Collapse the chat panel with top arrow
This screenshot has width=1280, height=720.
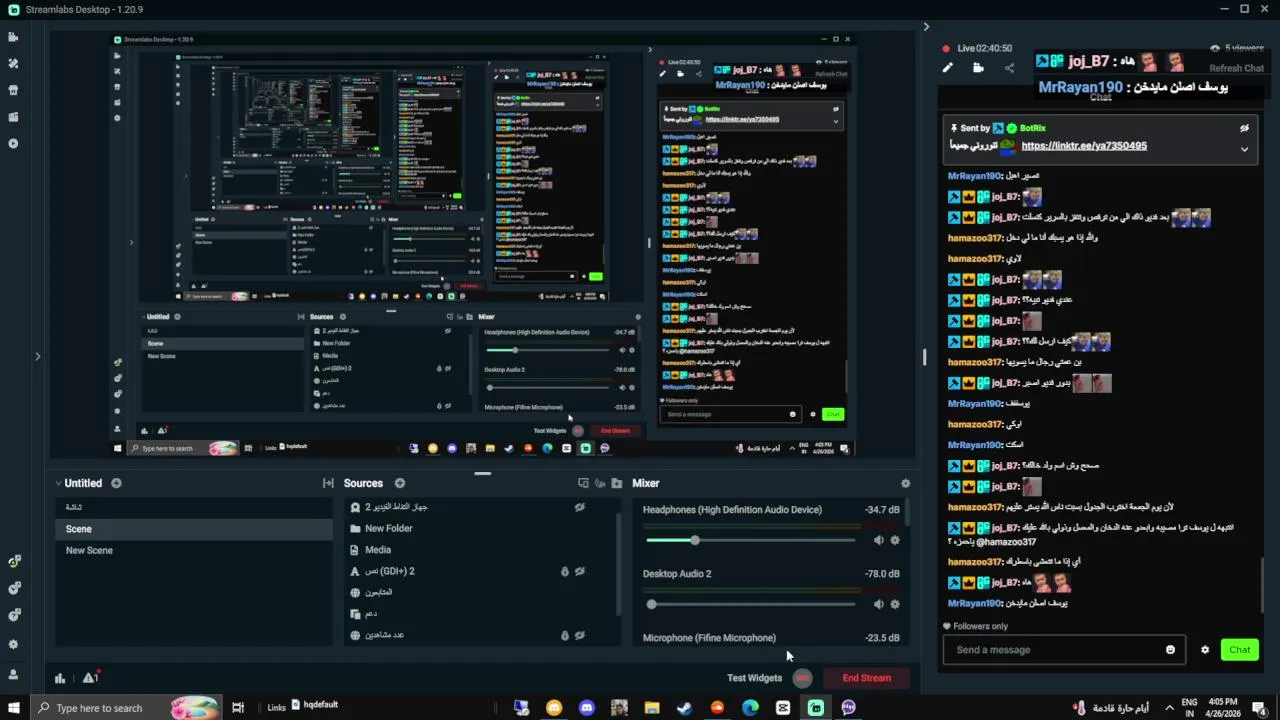click(926, 27)
